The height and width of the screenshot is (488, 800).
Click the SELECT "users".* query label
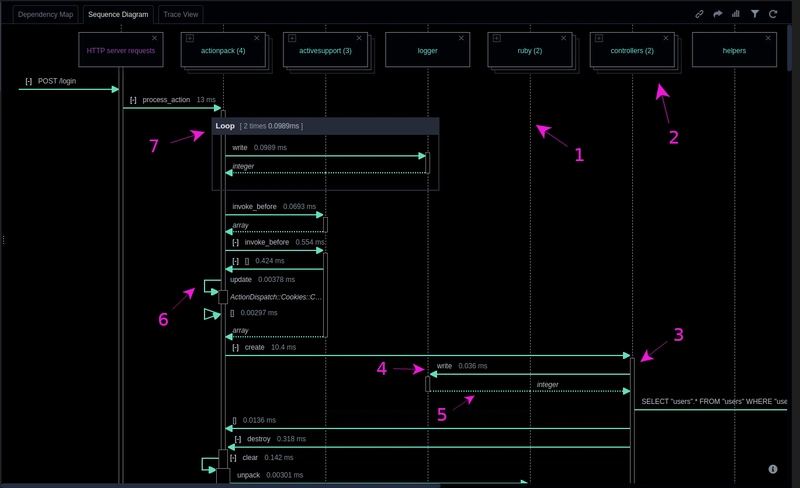[x=714, y=401]
